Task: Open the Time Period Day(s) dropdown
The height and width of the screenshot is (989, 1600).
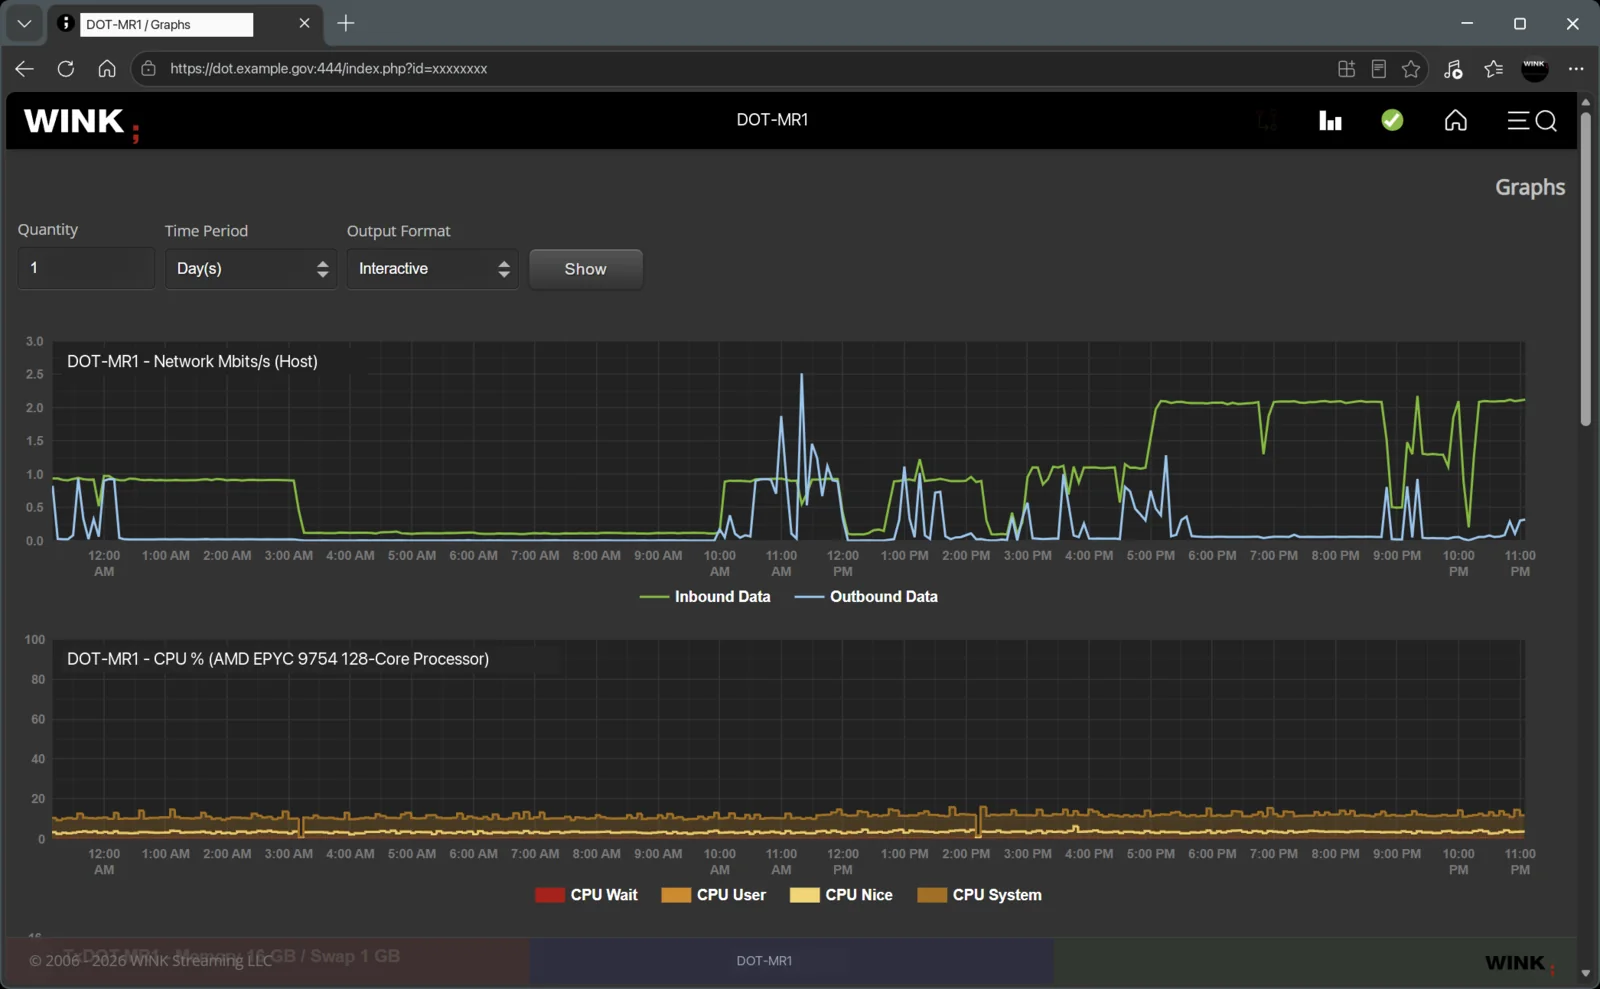Action: pos(251,269)
